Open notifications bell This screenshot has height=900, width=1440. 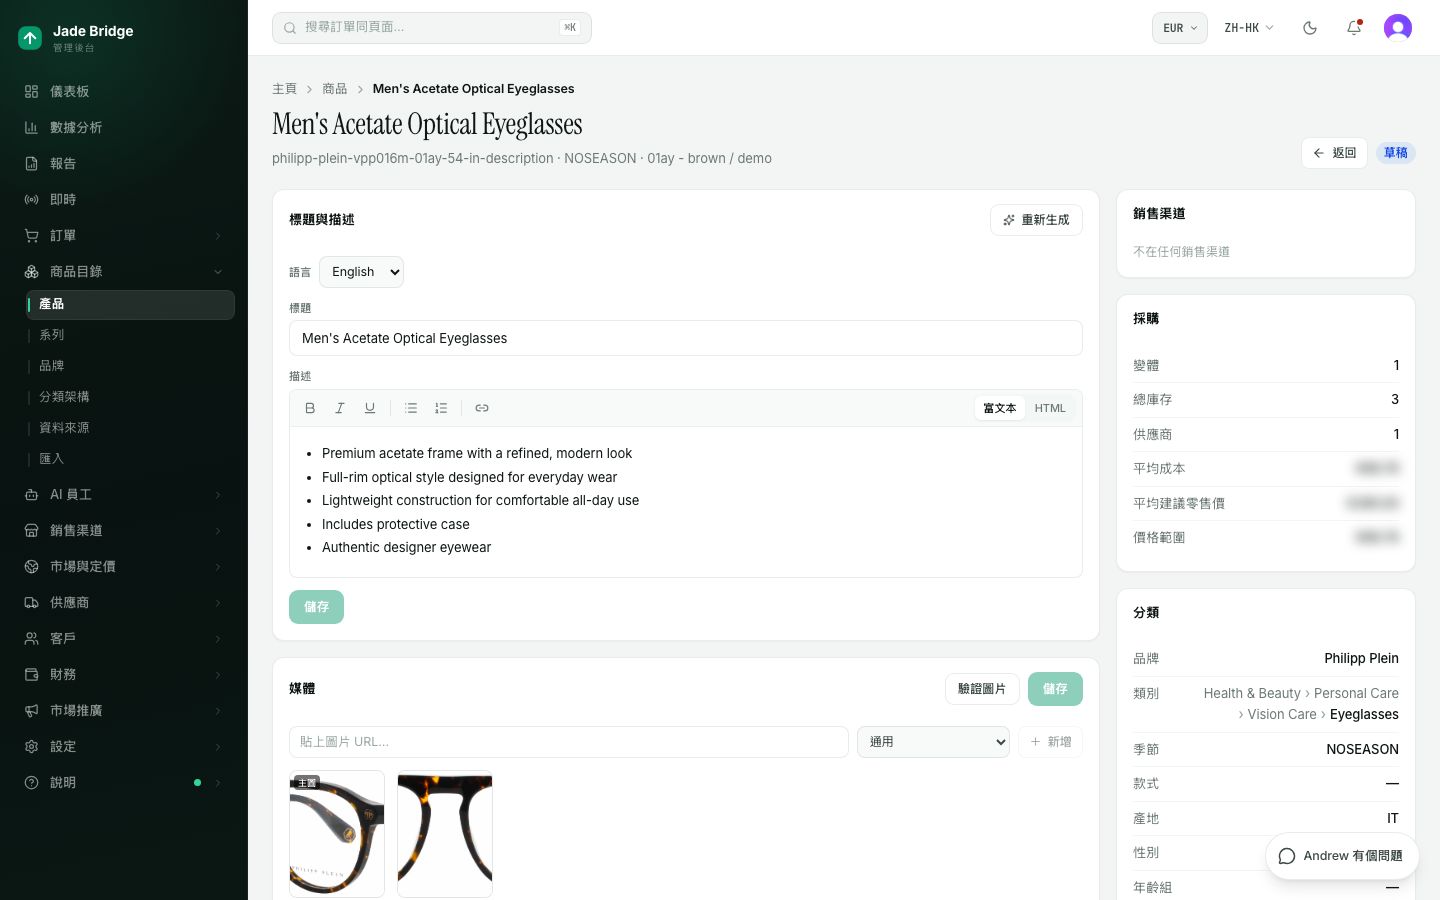tap(1354, 28)
